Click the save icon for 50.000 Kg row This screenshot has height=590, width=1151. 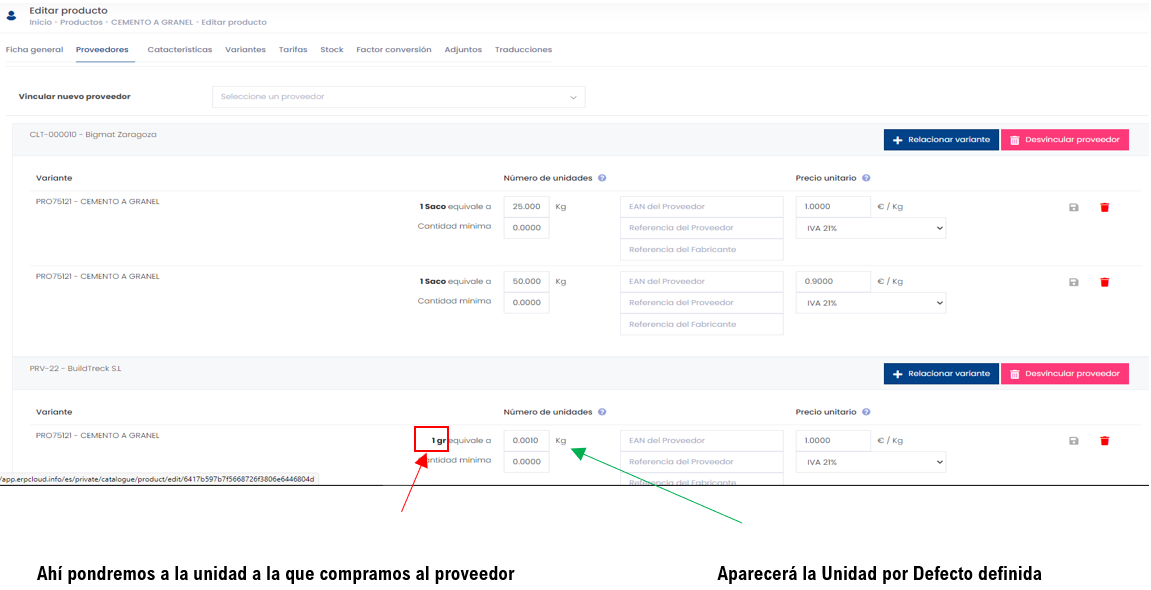point(1073,283)
